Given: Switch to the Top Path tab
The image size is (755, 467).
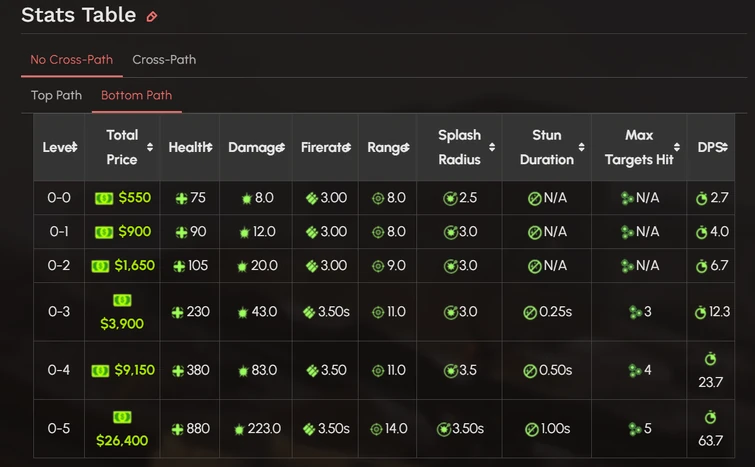Looking at the screenshot, I should 56,96.
